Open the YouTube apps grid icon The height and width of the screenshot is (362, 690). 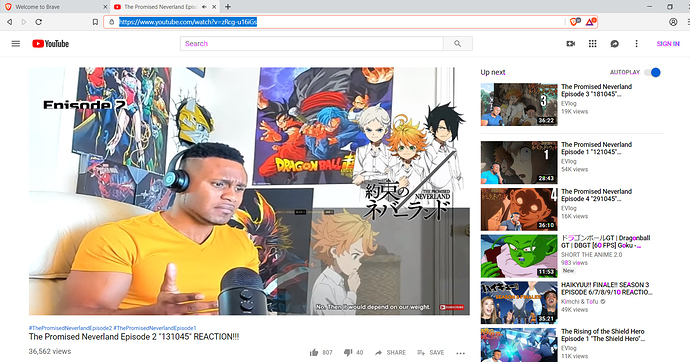(x=593, y=44)
